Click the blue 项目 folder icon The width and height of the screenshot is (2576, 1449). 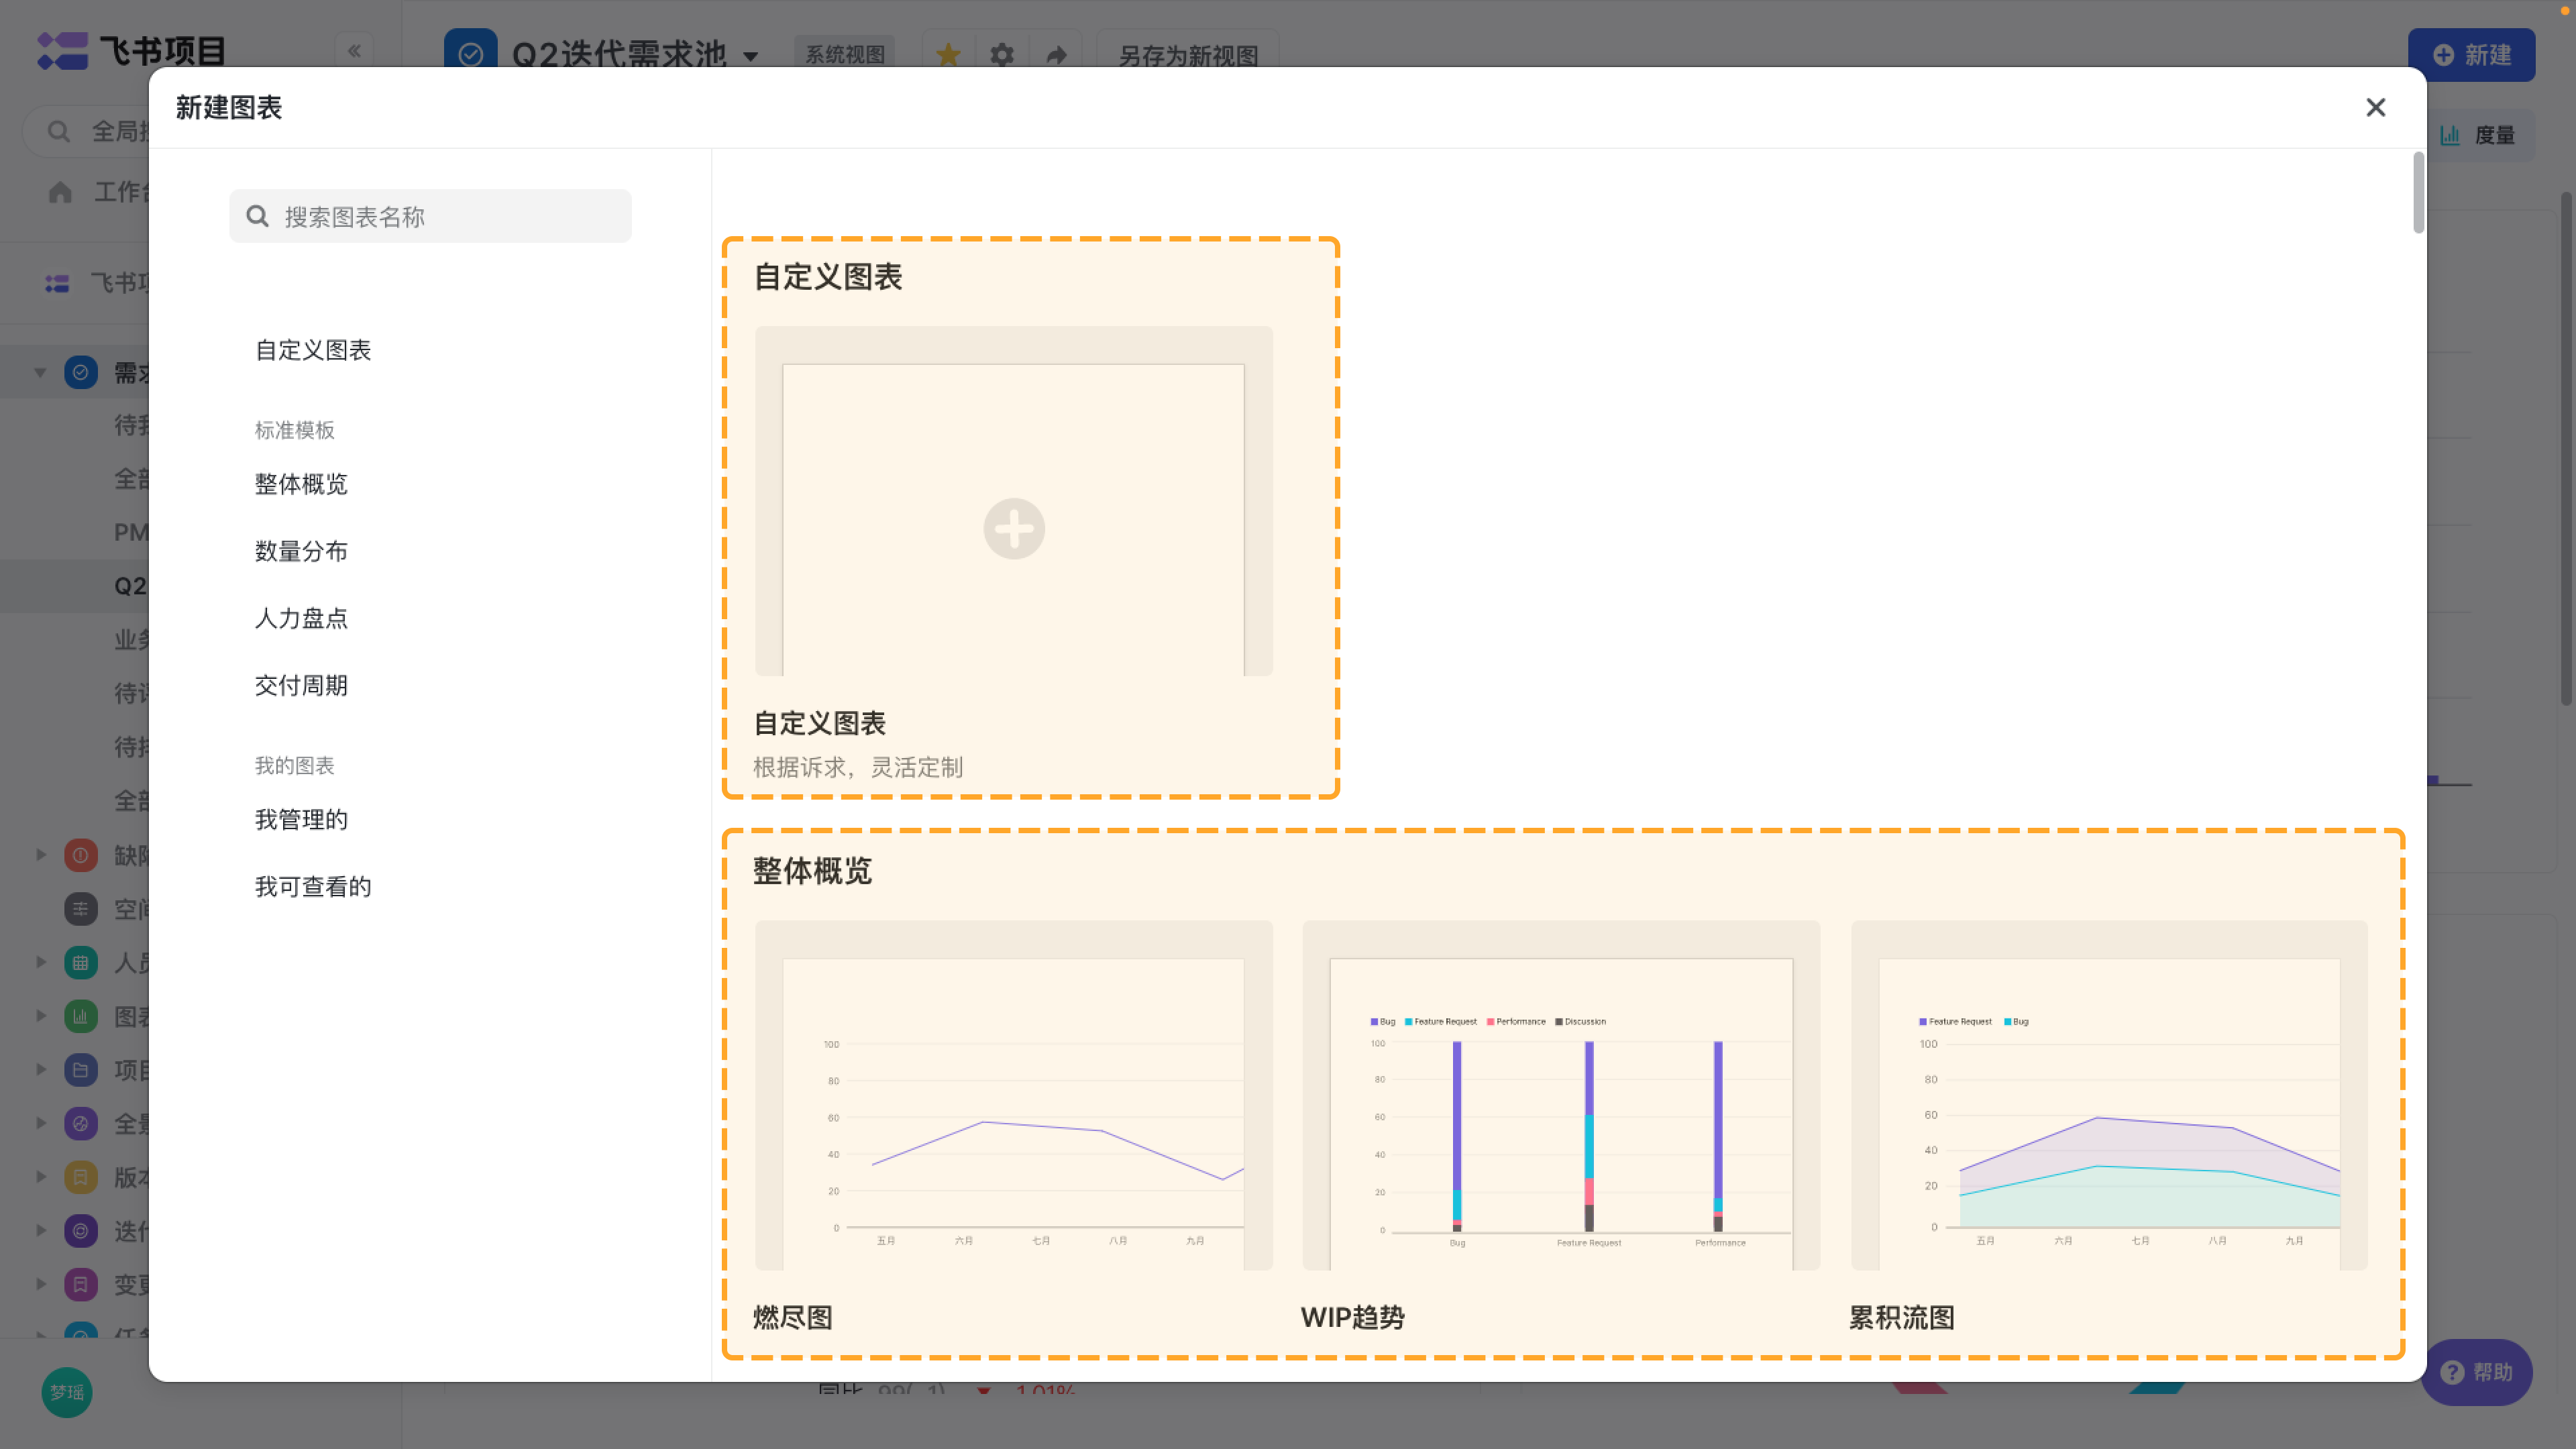(x=81, y=1069)
